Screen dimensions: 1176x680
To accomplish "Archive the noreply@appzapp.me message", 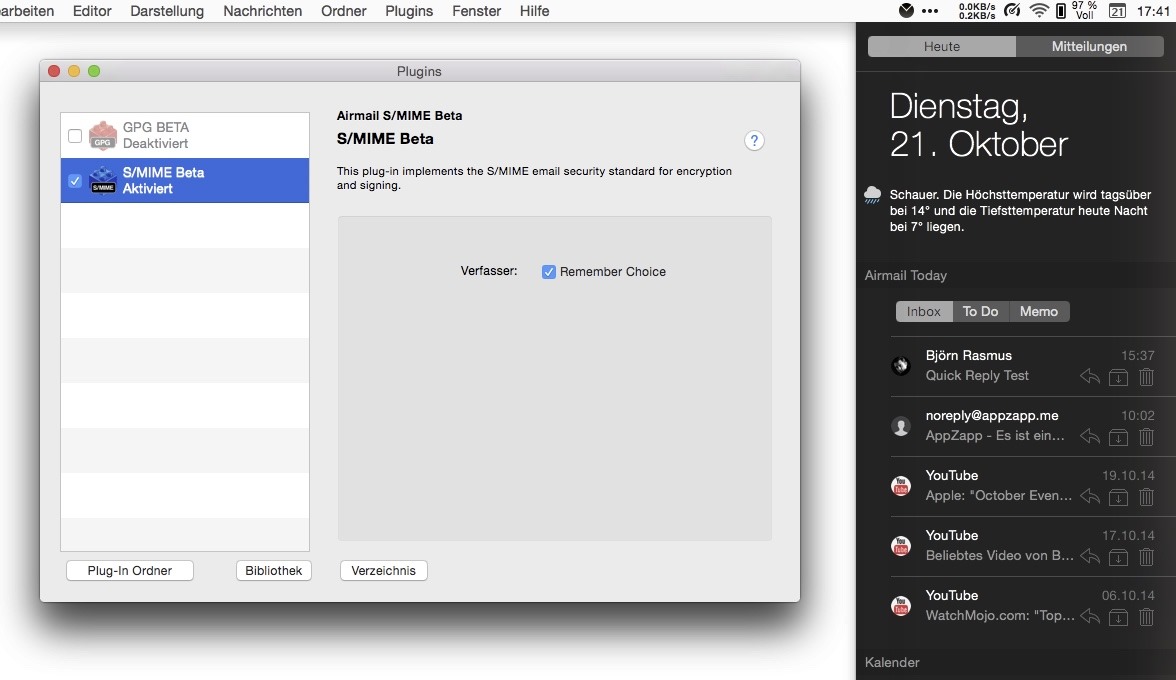I will pos(1119,437).
